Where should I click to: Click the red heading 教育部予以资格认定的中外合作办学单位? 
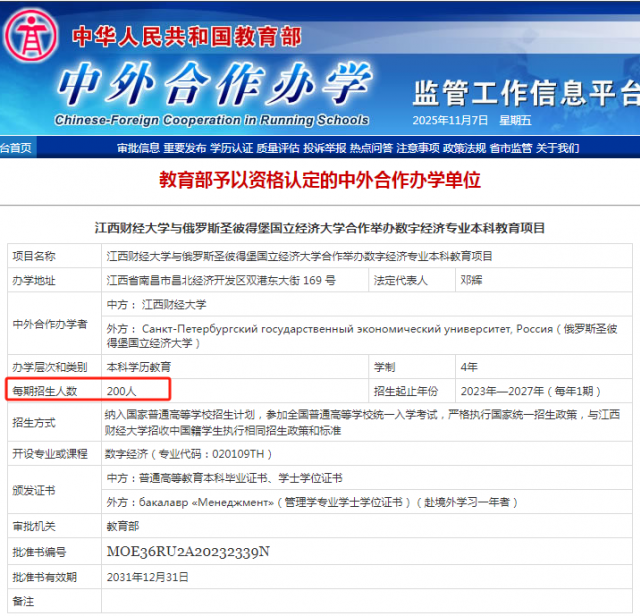coord(320,181)
